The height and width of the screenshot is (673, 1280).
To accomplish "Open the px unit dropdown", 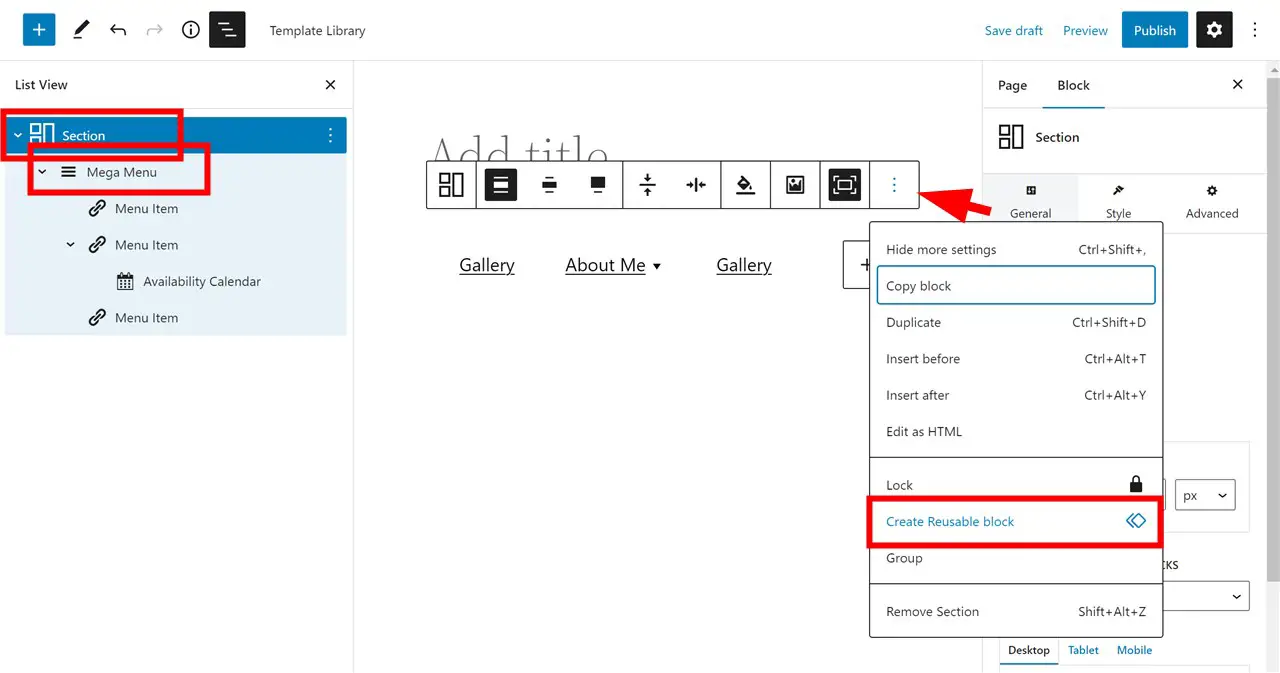I will tap(1205, 496).
